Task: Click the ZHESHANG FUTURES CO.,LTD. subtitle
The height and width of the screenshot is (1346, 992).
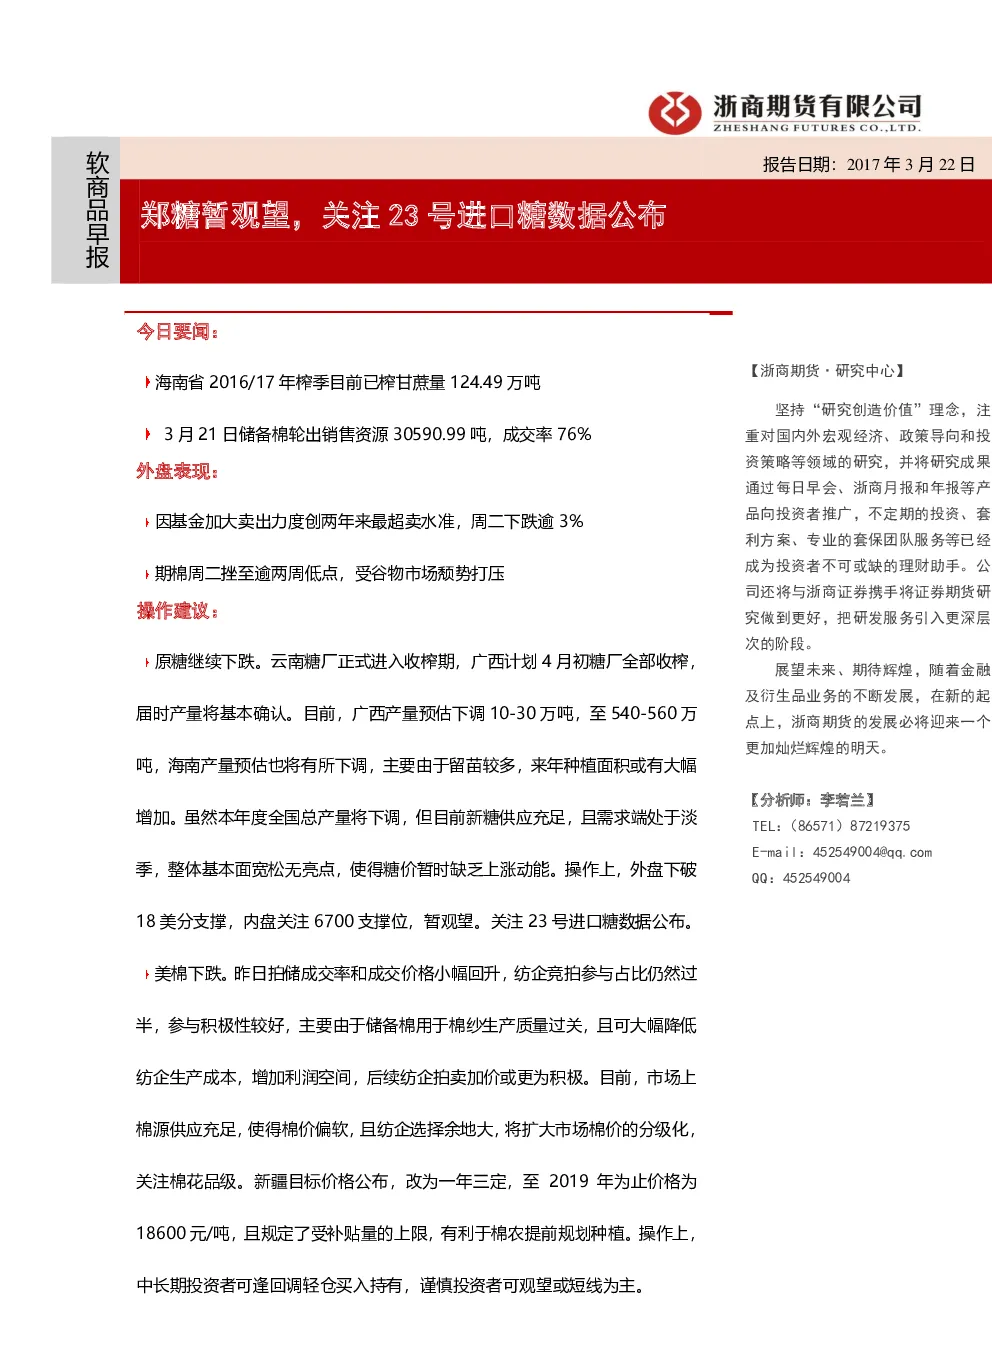Action: [817, 128]
